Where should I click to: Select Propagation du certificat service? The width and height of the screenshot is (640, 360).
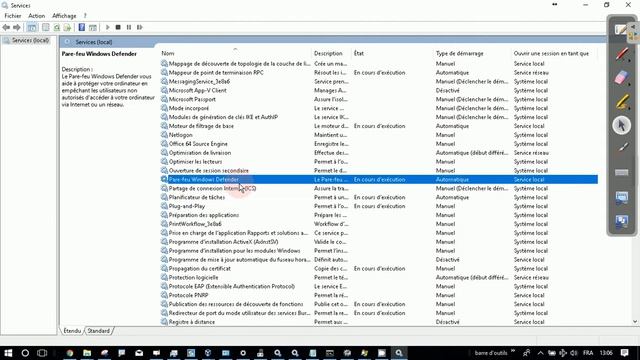pos(200,269)
